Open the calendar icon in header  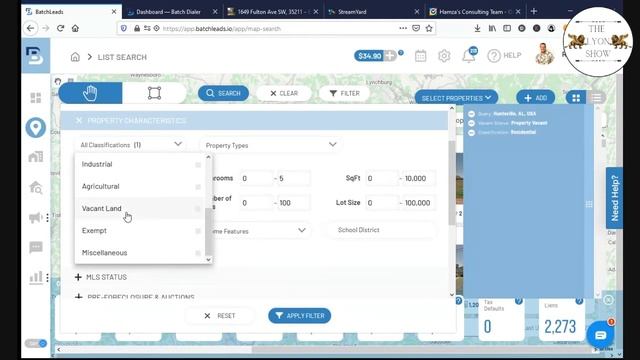[420, 56]
